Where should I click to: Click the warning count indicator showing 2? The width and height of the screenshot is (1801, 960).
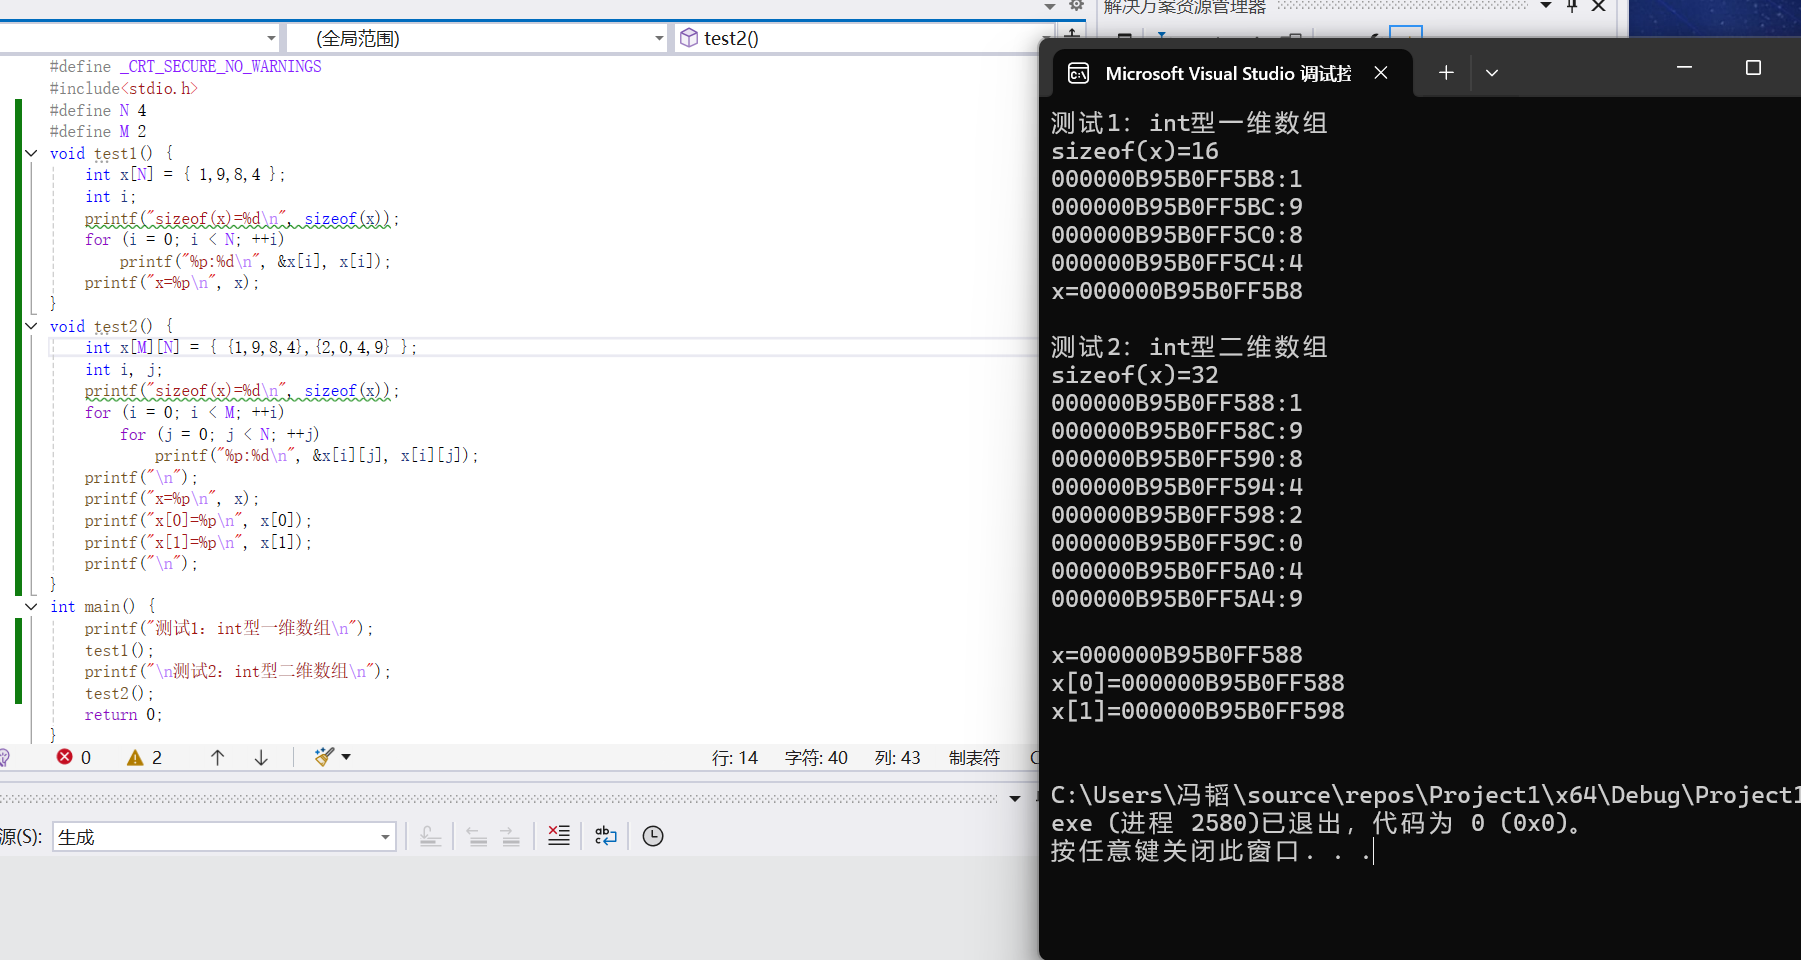(145, 757)
